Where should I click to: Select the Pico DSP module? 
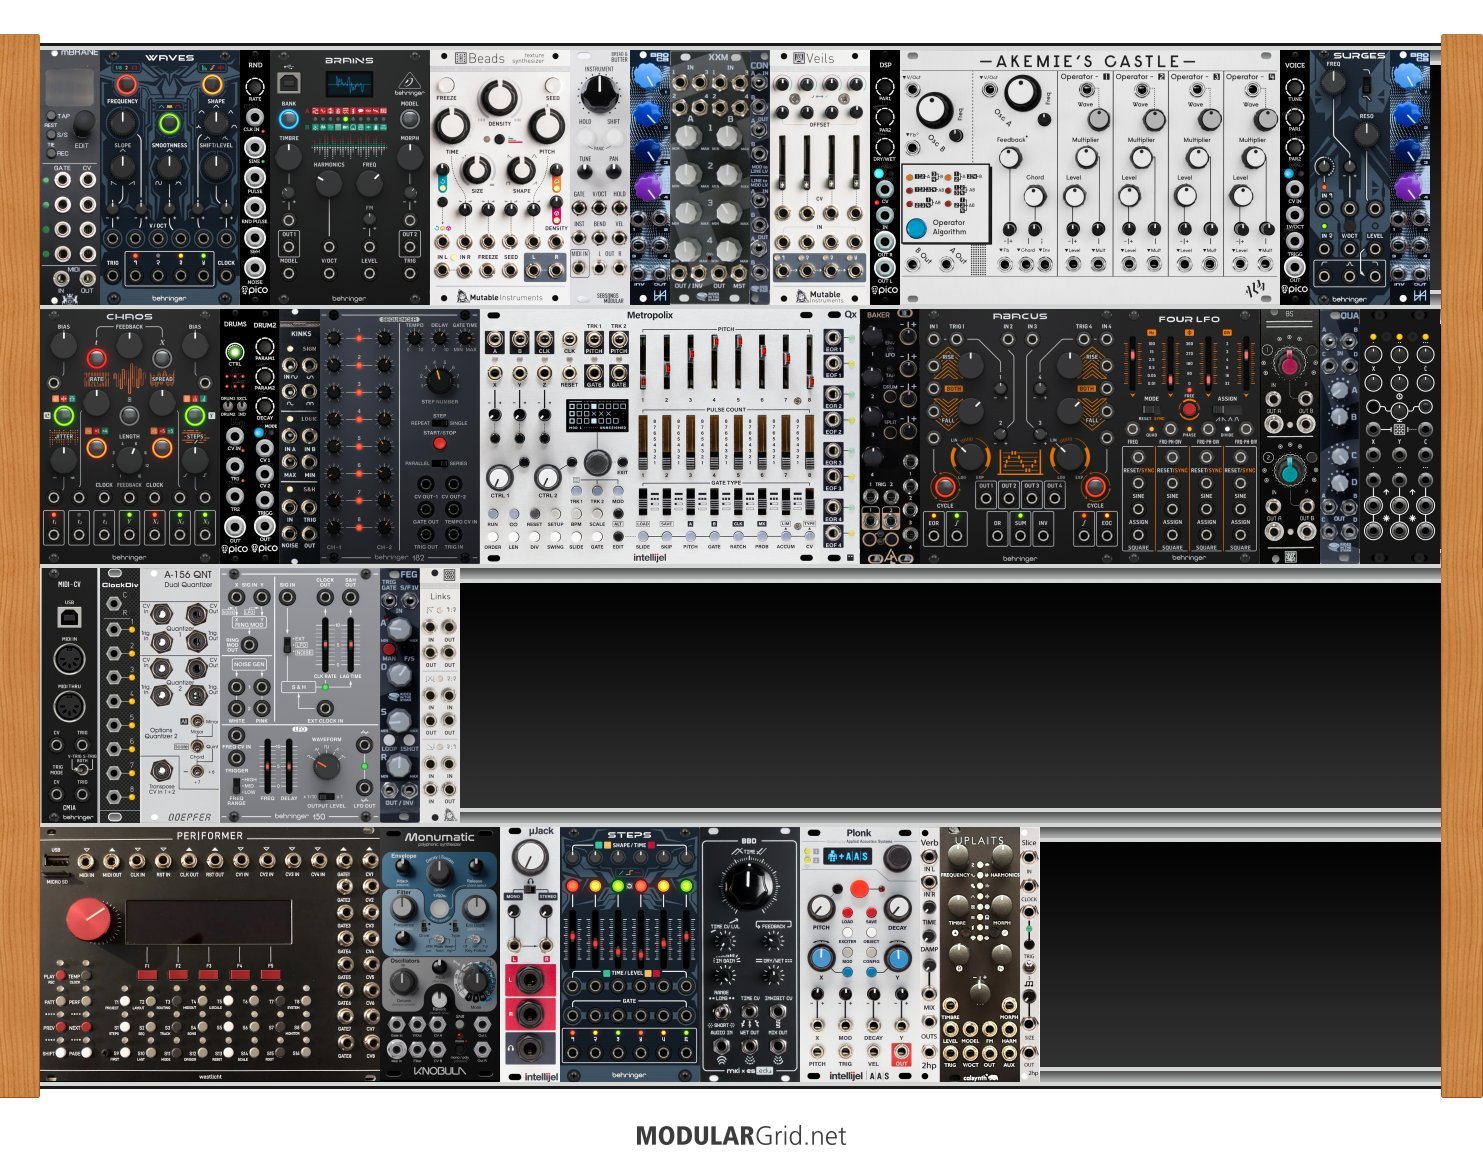pos(885,177)
